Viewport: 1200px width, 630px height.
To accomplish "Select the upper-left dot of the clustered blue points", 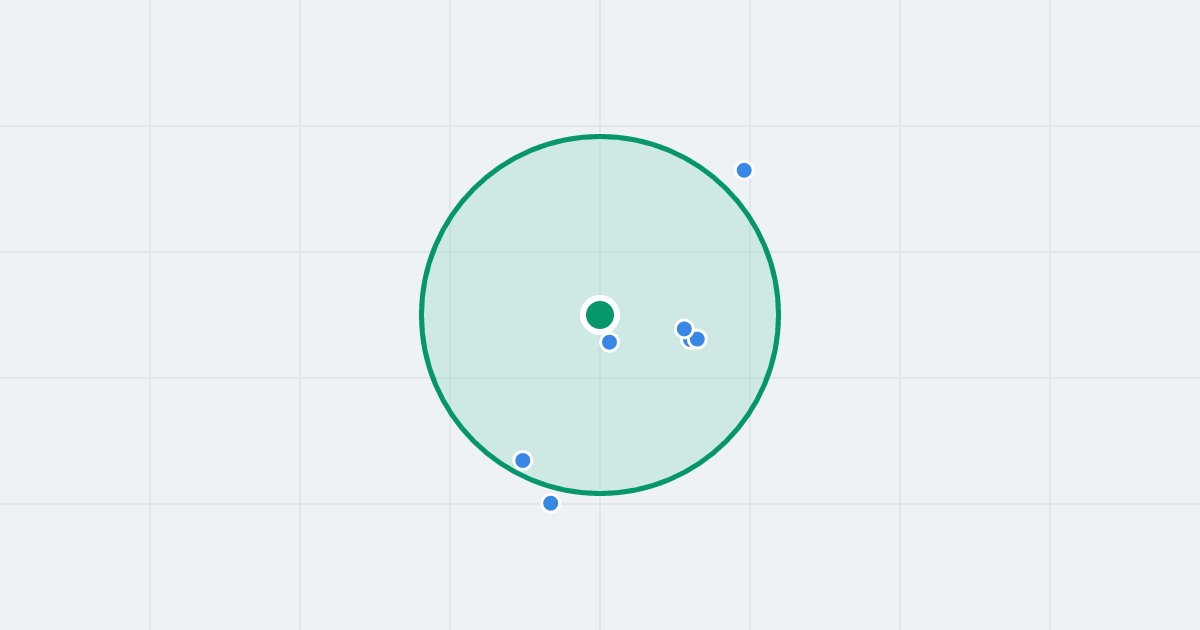I will tap(684, 329).
